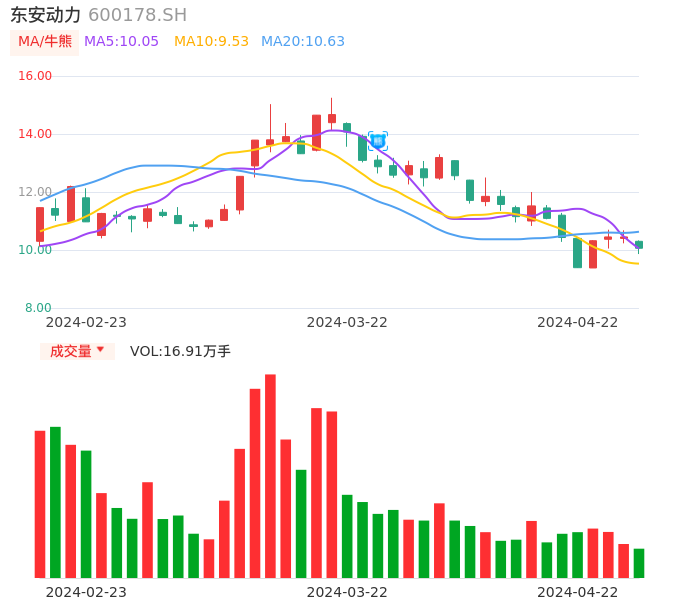Viewport: 686px width, 606px height.
Task: Click the tallest red volume bar
Action: point(270,476)
